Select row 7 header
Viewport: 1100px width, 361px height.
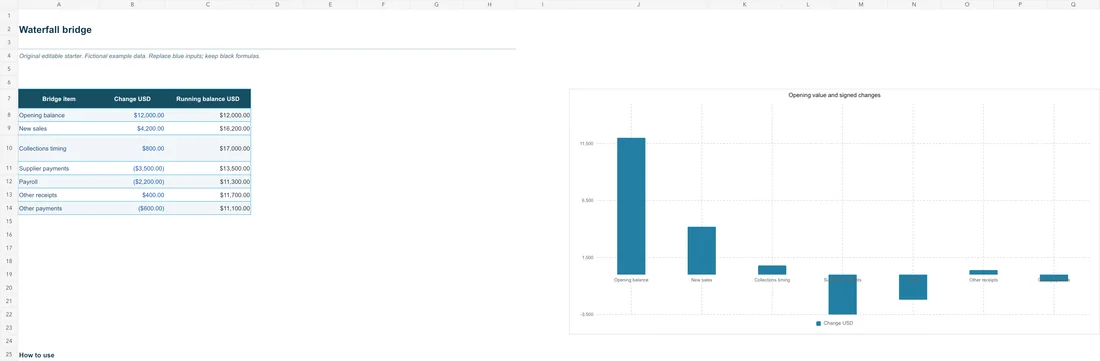point(8,99)
